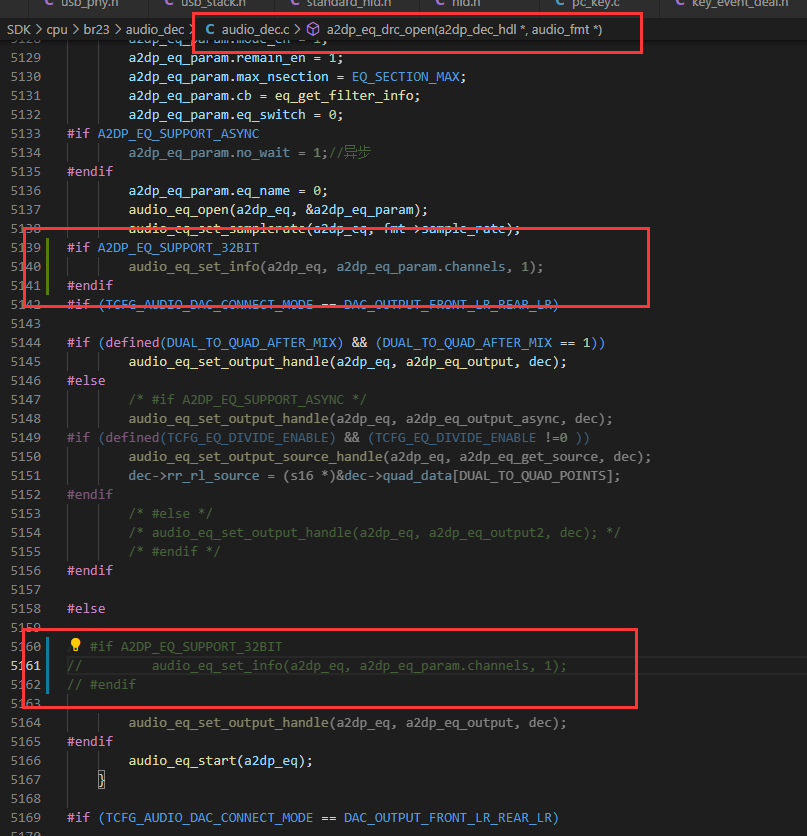Click A2DP_EQ_SUPPORT_32BIT macro on line 5139
This screenshot has height=836, width=807.
pyautogui.click(x=178, y=247)
